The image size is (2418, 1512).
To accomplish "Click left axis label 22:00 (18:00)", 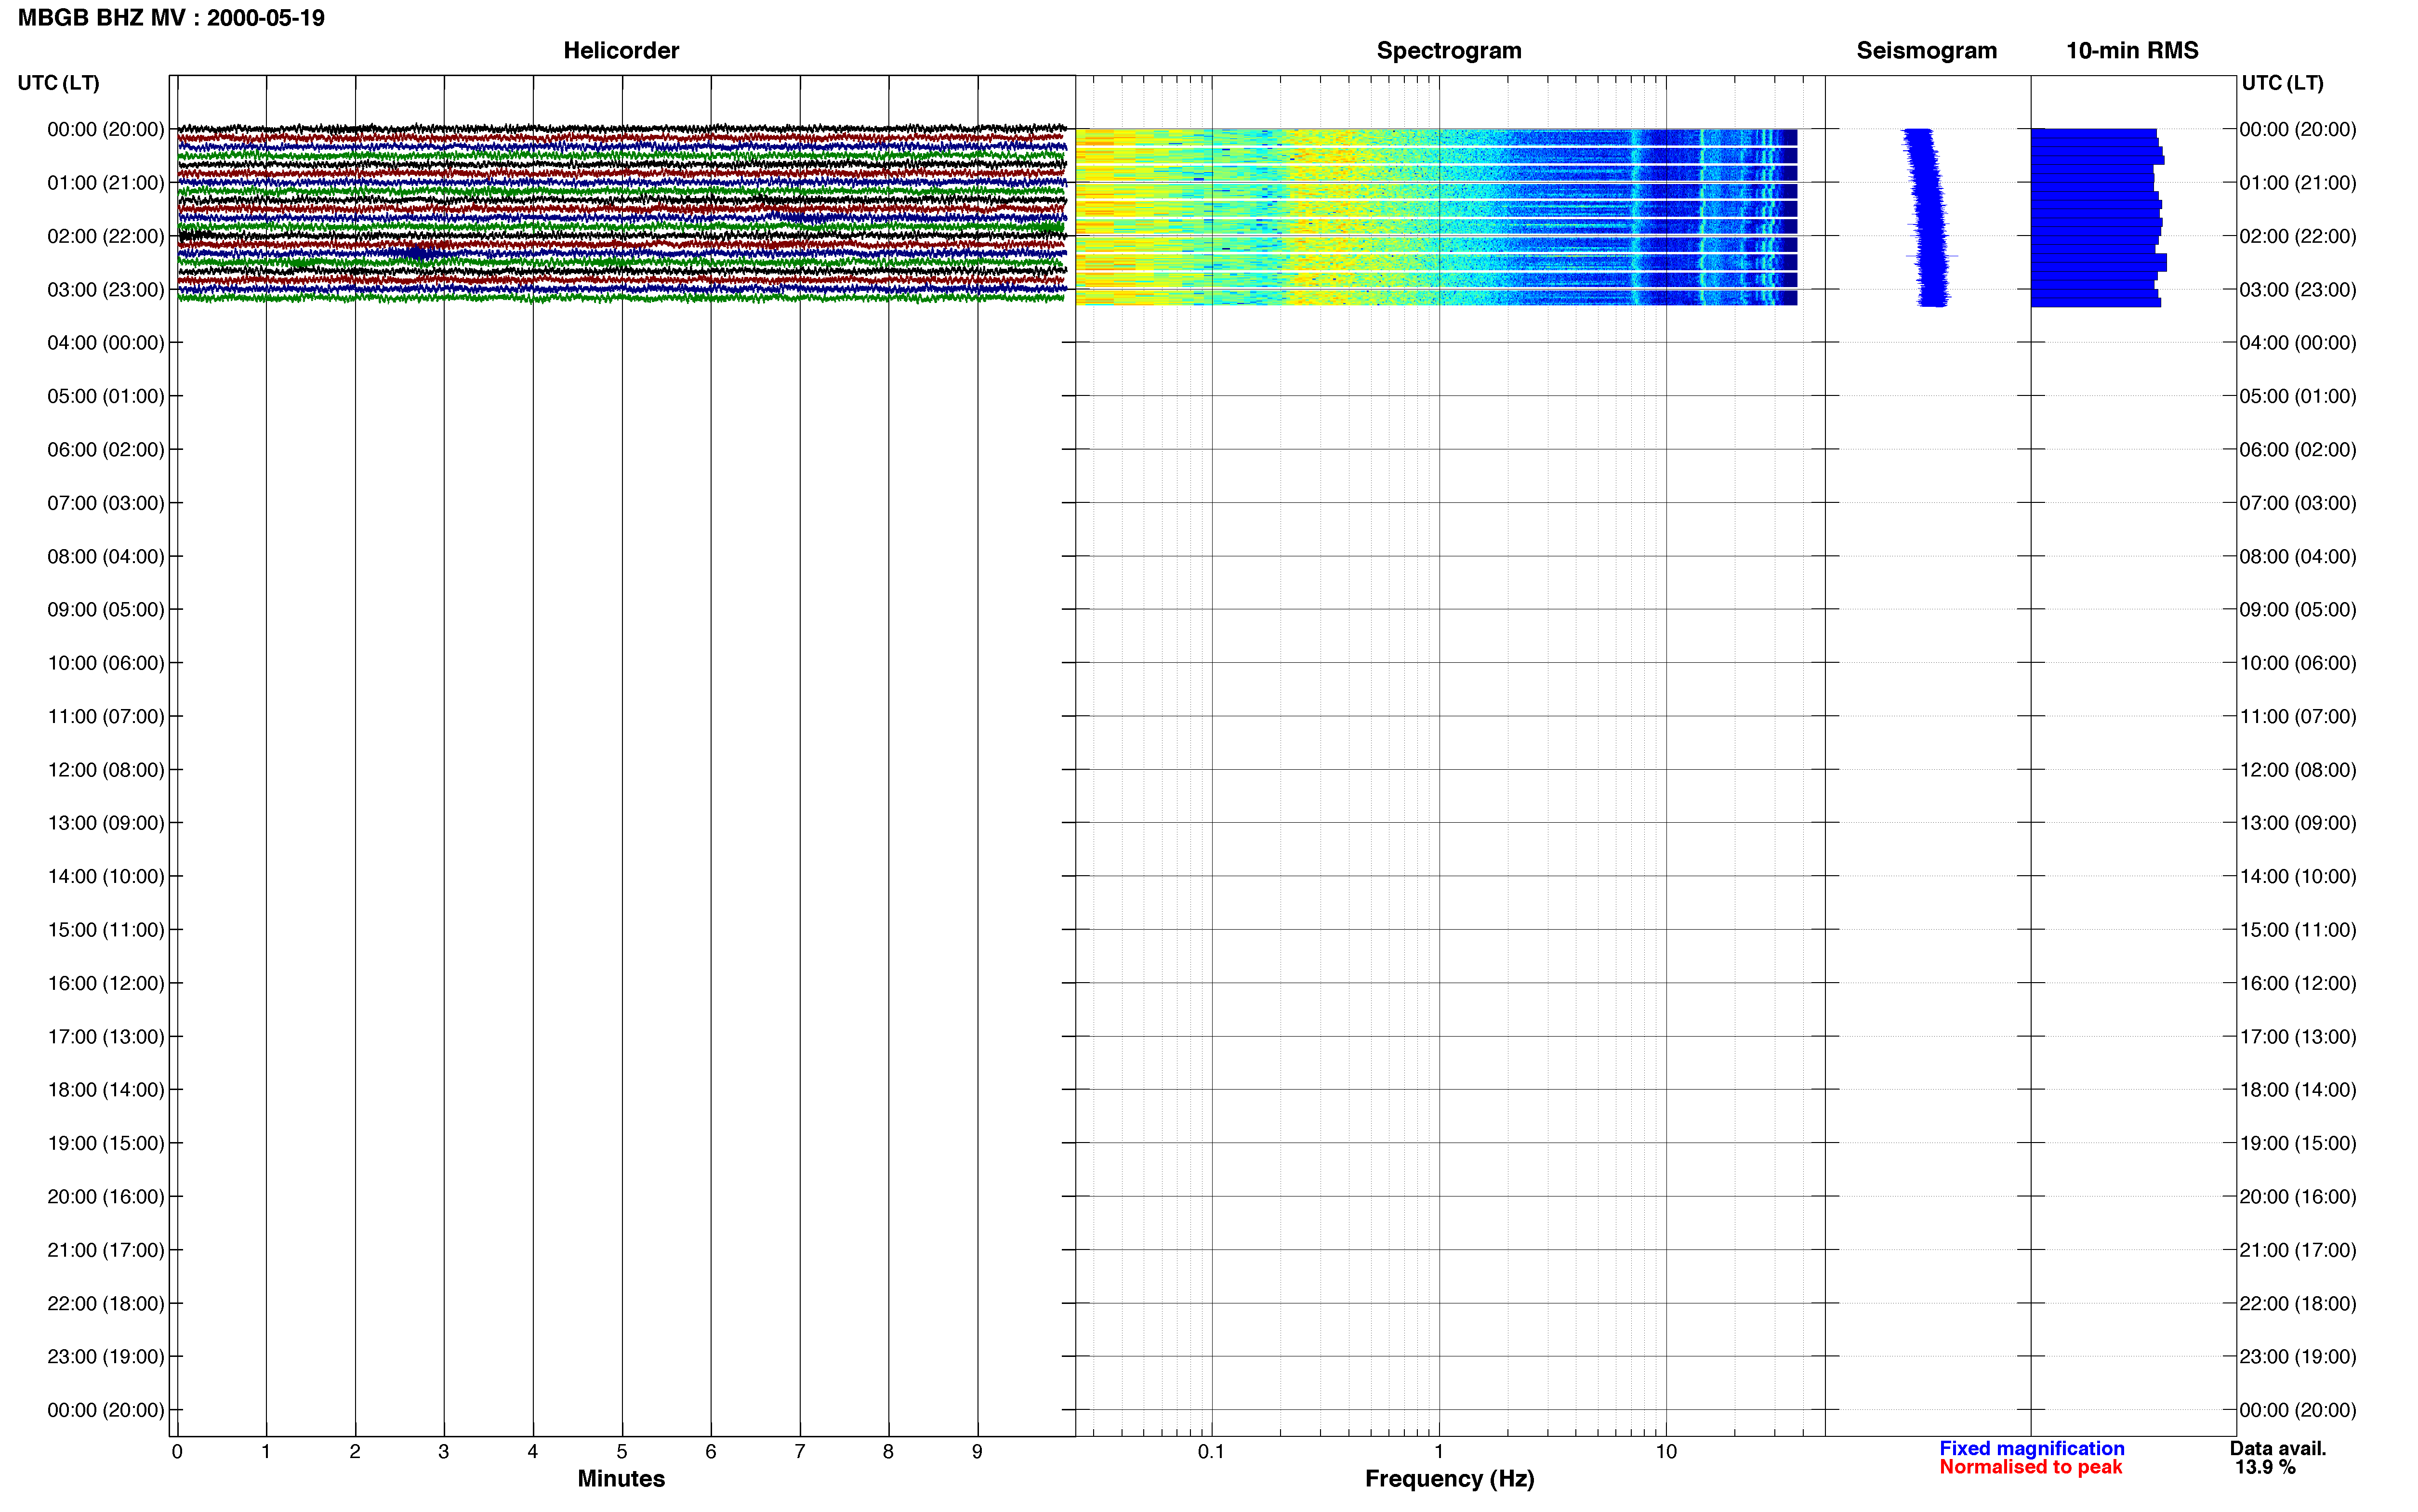I will point(106,1304).
